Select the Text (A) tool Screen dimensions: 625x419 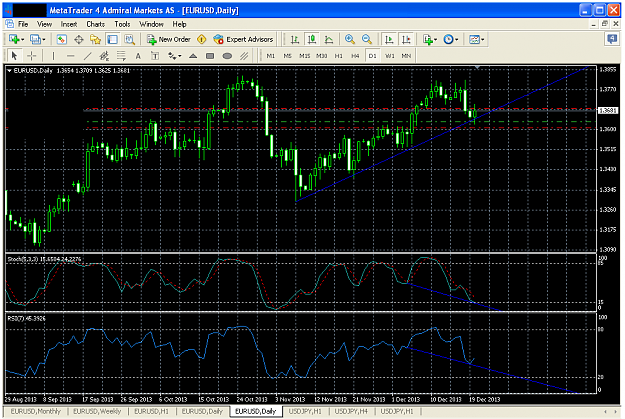tap(138, 56)
